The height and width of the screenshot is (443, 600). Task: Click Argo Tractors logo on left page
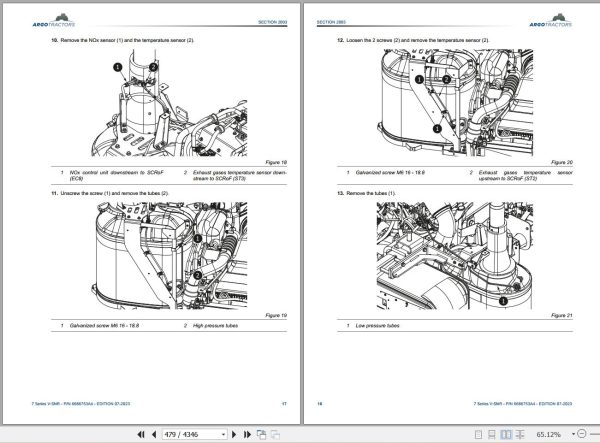tap(54, 21)
